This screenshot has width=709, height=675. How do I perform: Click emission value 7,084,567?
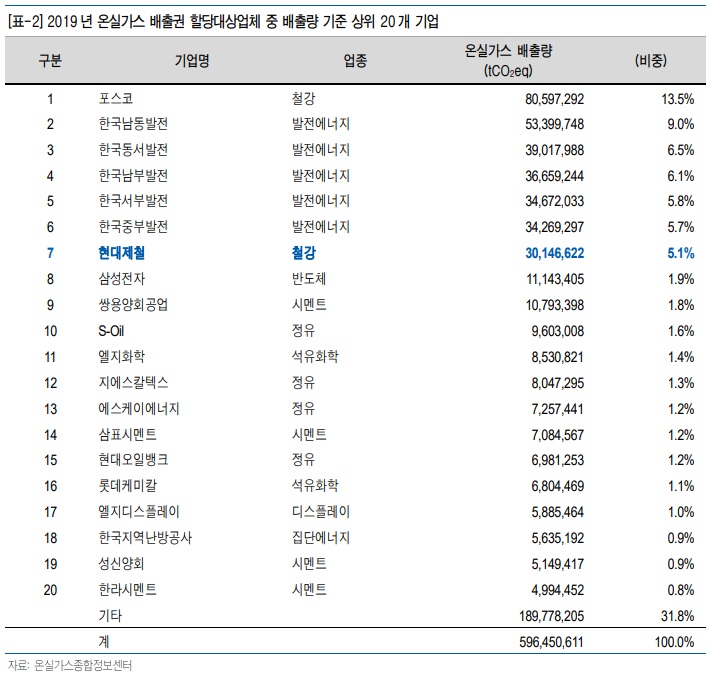(558, 435)
